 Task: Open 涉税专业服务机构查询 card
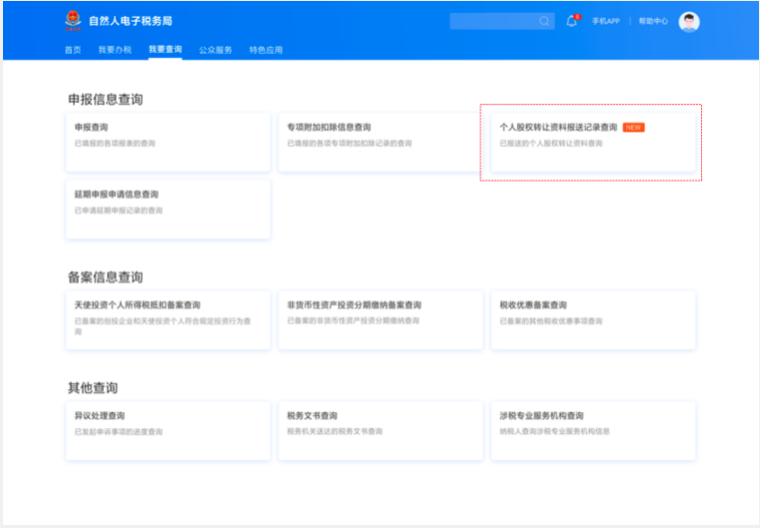tap(593, 430)
